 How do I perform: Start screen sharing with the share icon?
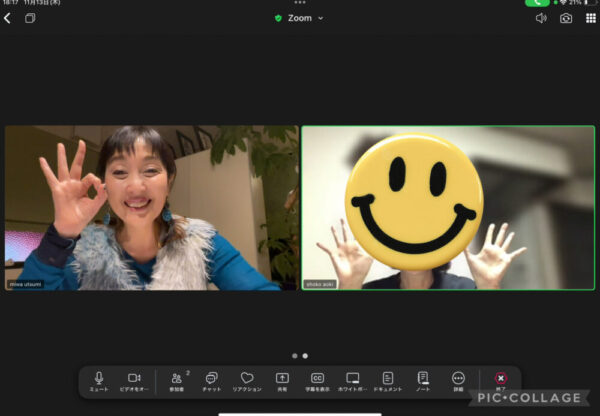click(282, 380)
